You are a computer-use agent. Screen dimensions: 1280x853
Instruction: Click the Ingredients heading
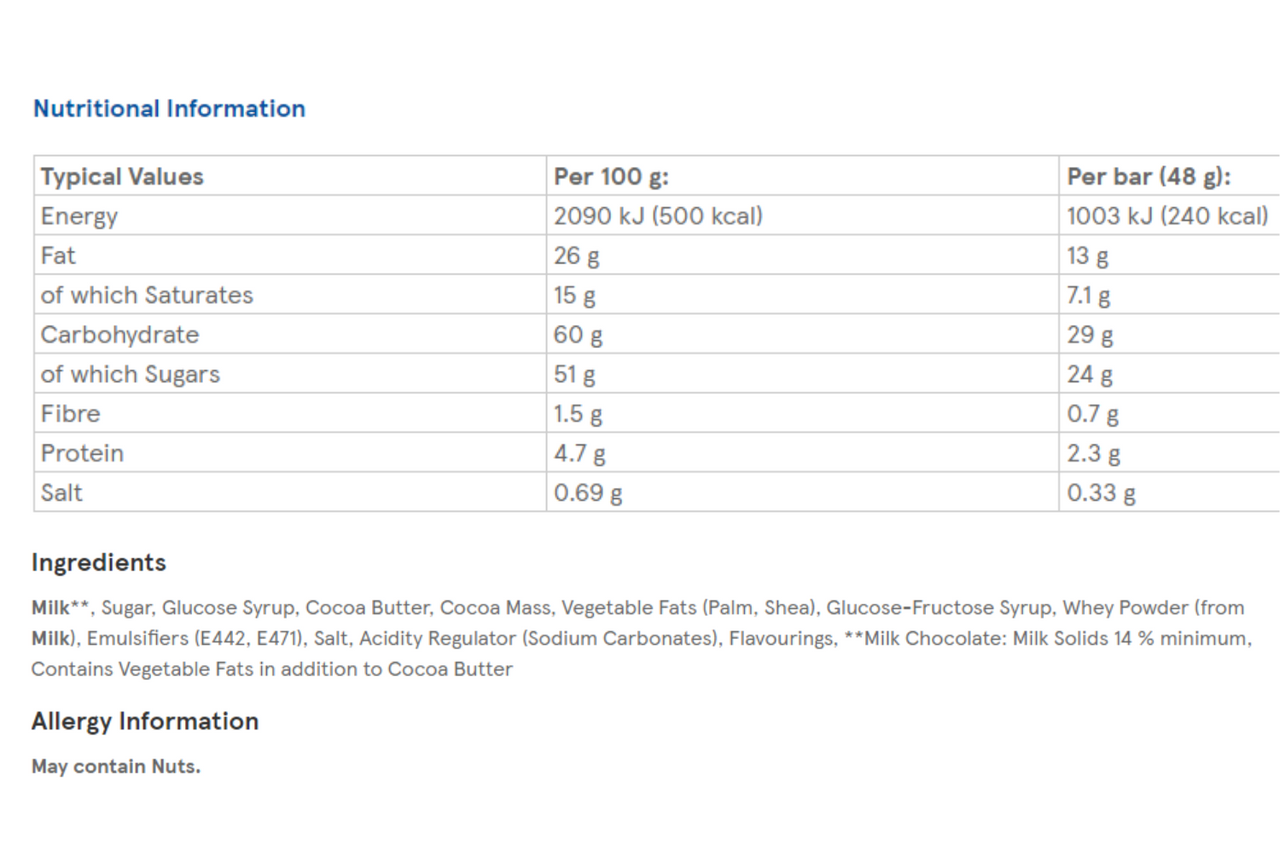coord(99,563)
